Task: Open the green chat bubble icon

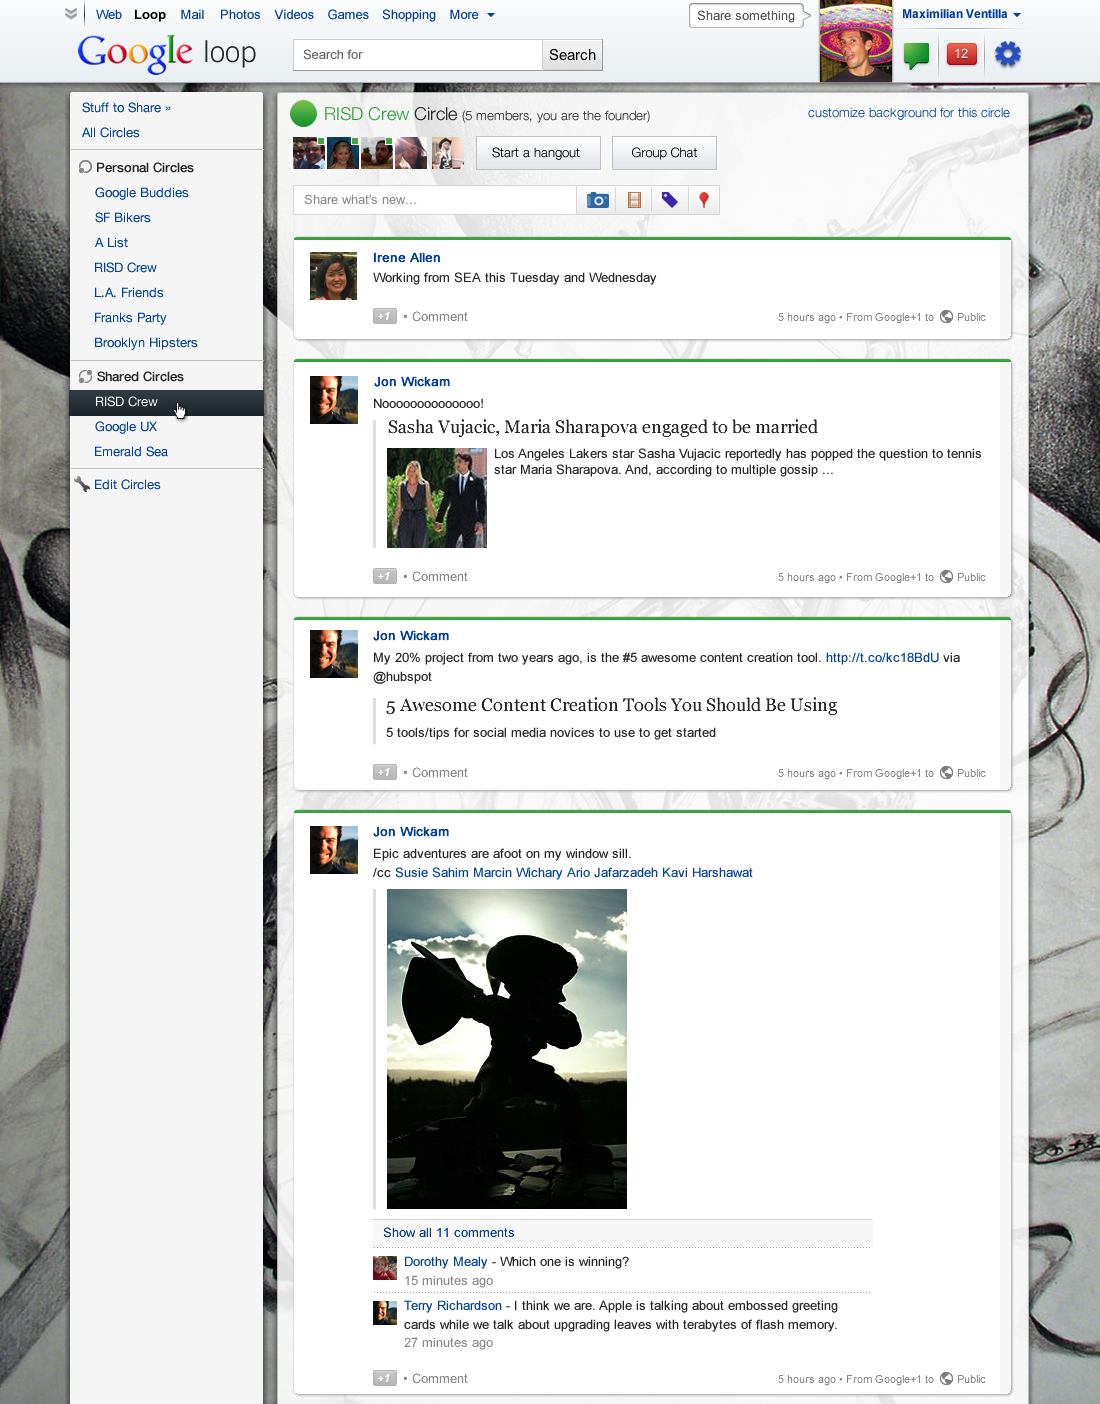Action: (x=916, y=55)
